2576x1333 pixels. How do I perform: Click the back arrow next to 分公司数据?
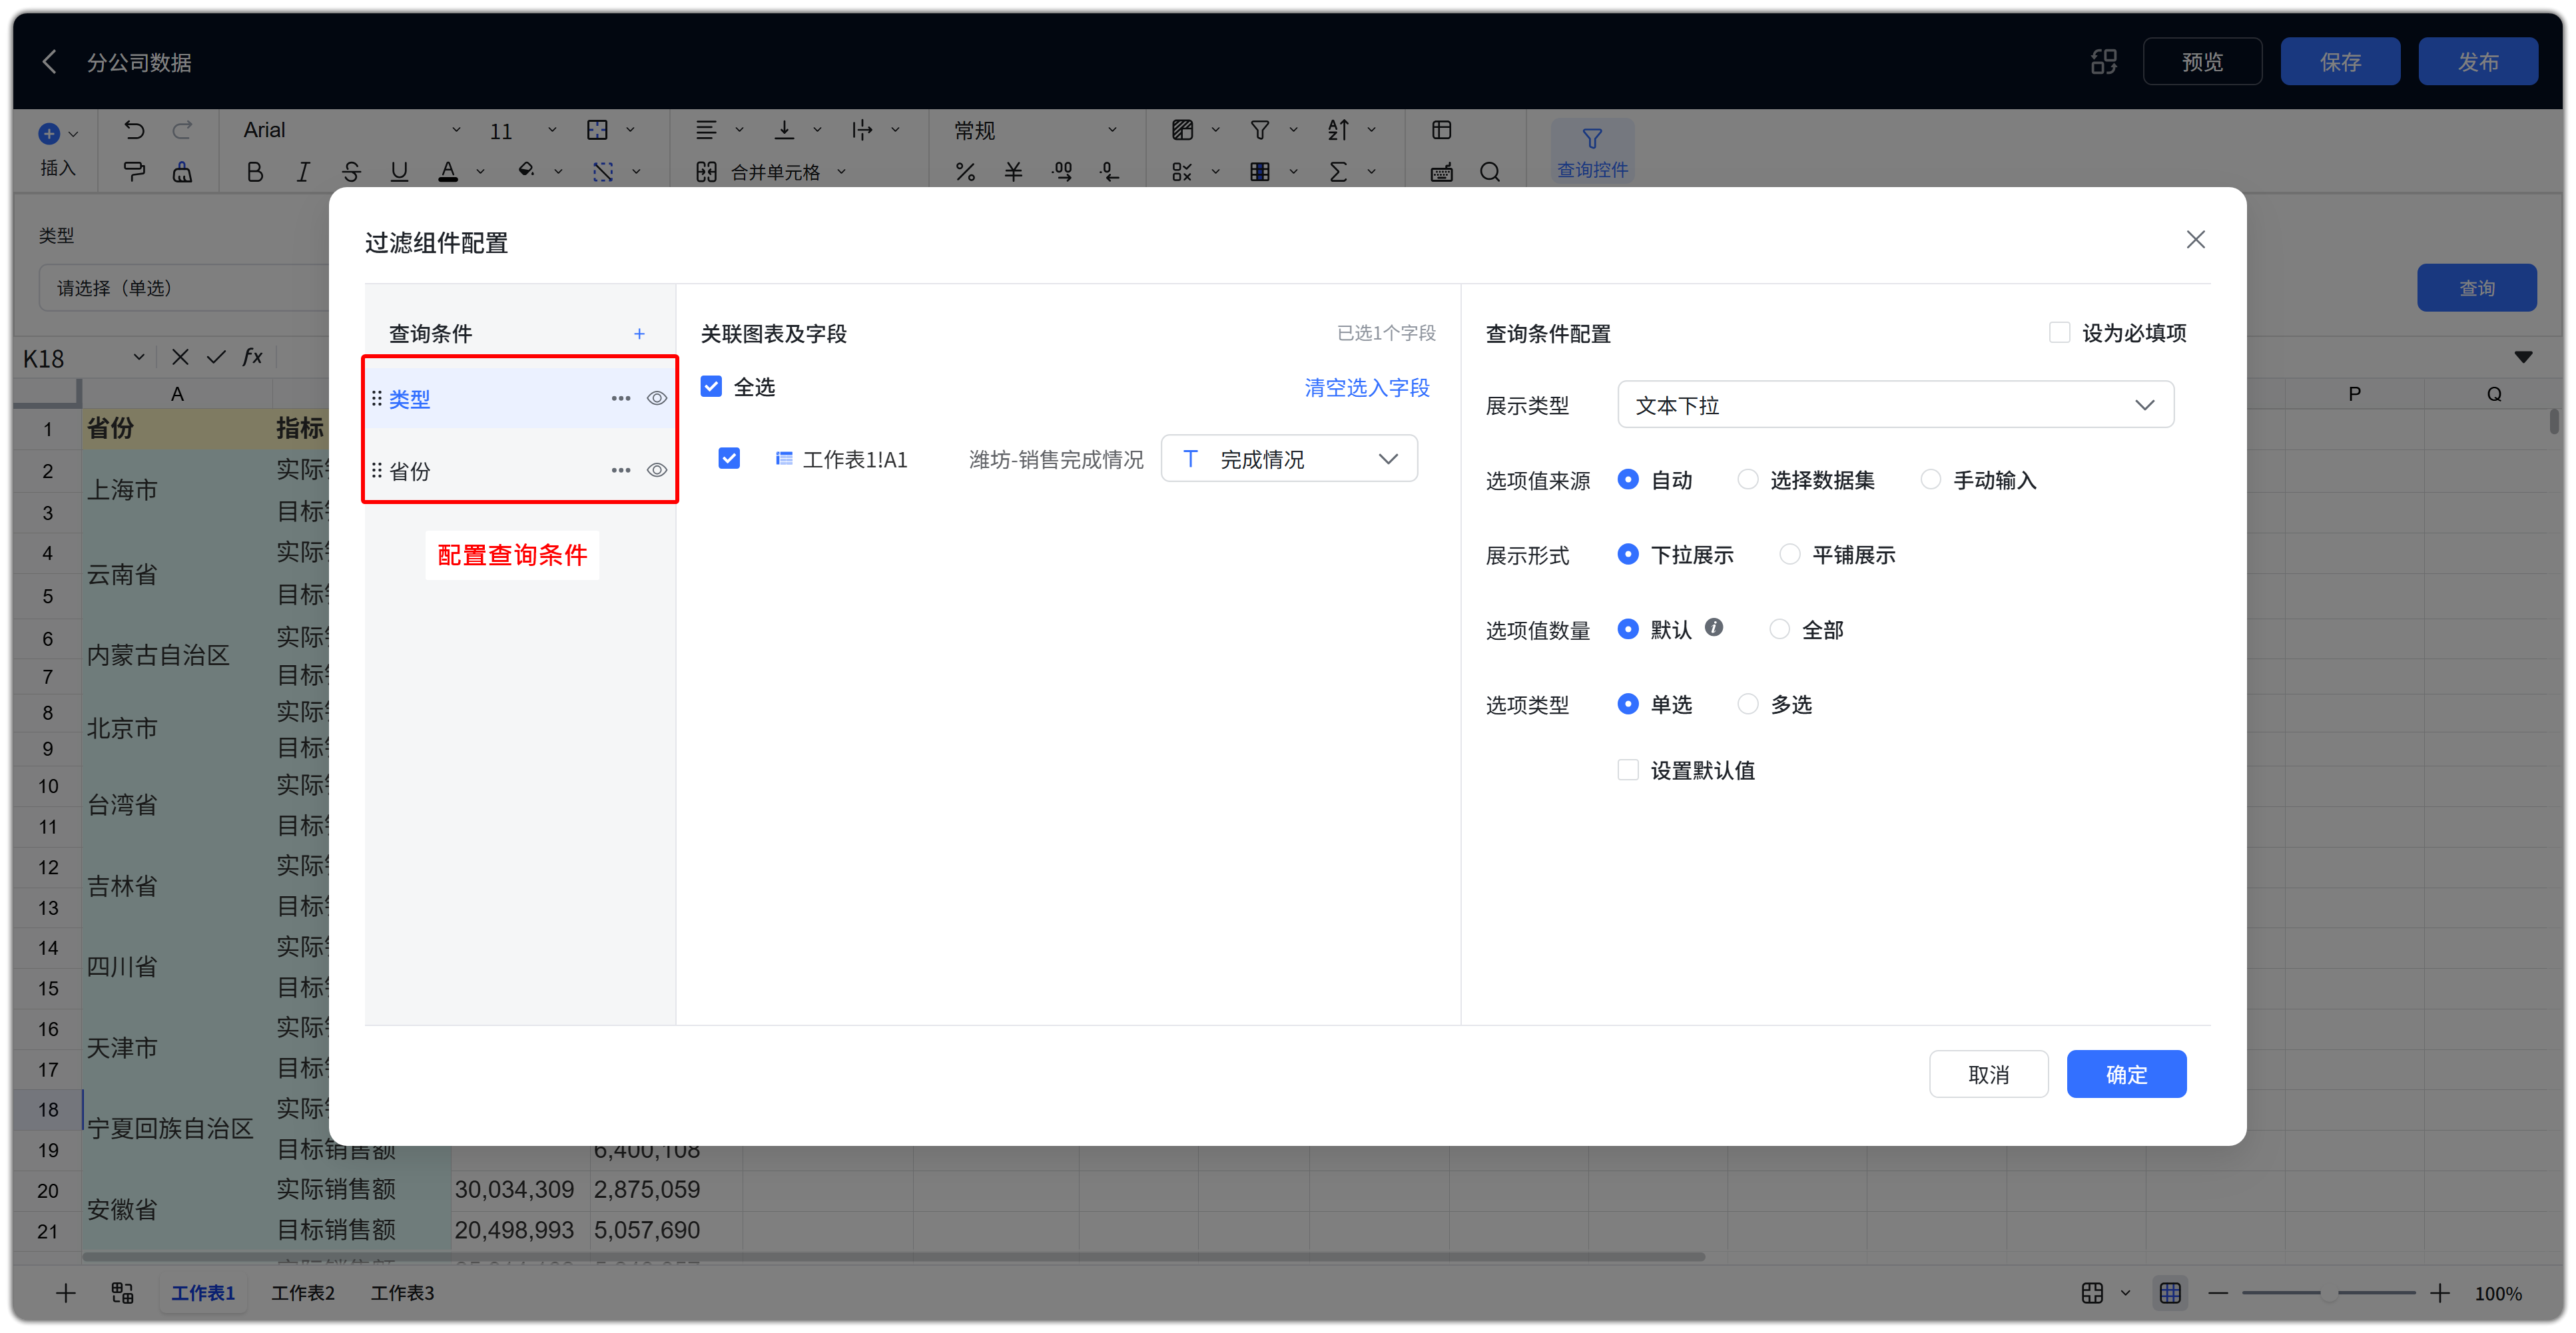(x=49, y=62)
